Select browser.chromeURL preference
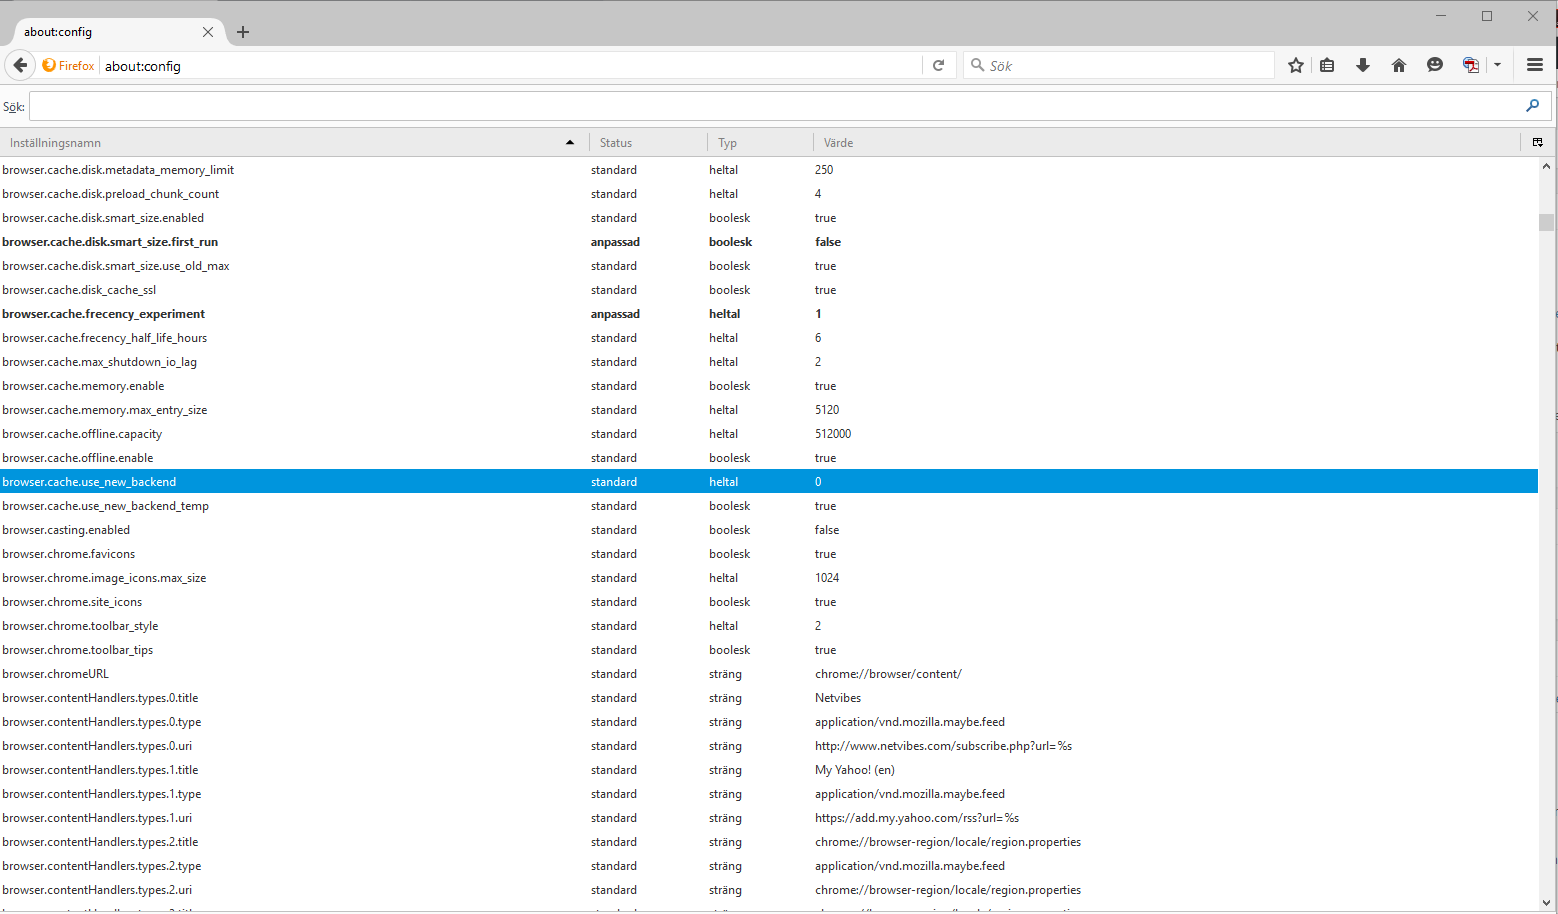Screen dimensions: 1558x914 pos(769,674)
